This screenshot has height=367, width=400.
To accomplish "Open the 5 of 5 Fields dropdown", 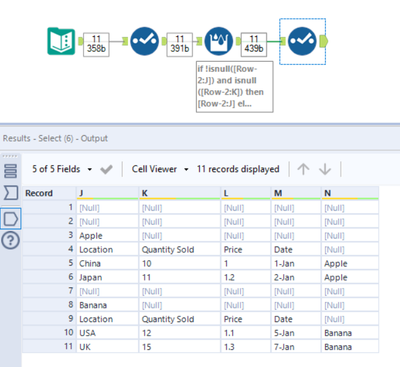I will [62, 169].
